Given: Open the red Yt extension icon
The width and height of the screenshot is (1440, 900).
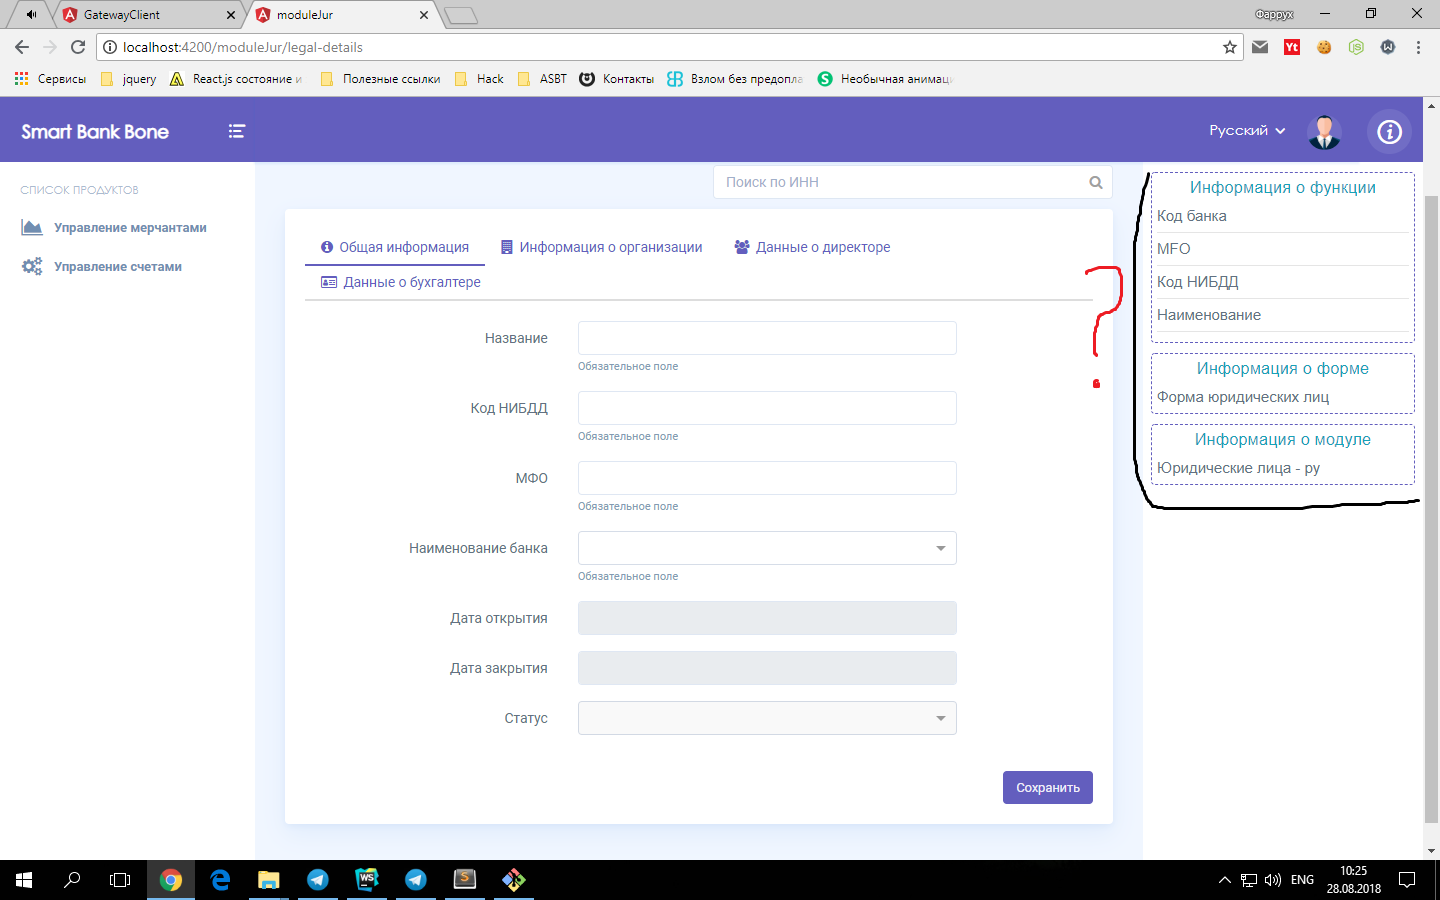Looking at the screenshot, I should [1292, 47].
